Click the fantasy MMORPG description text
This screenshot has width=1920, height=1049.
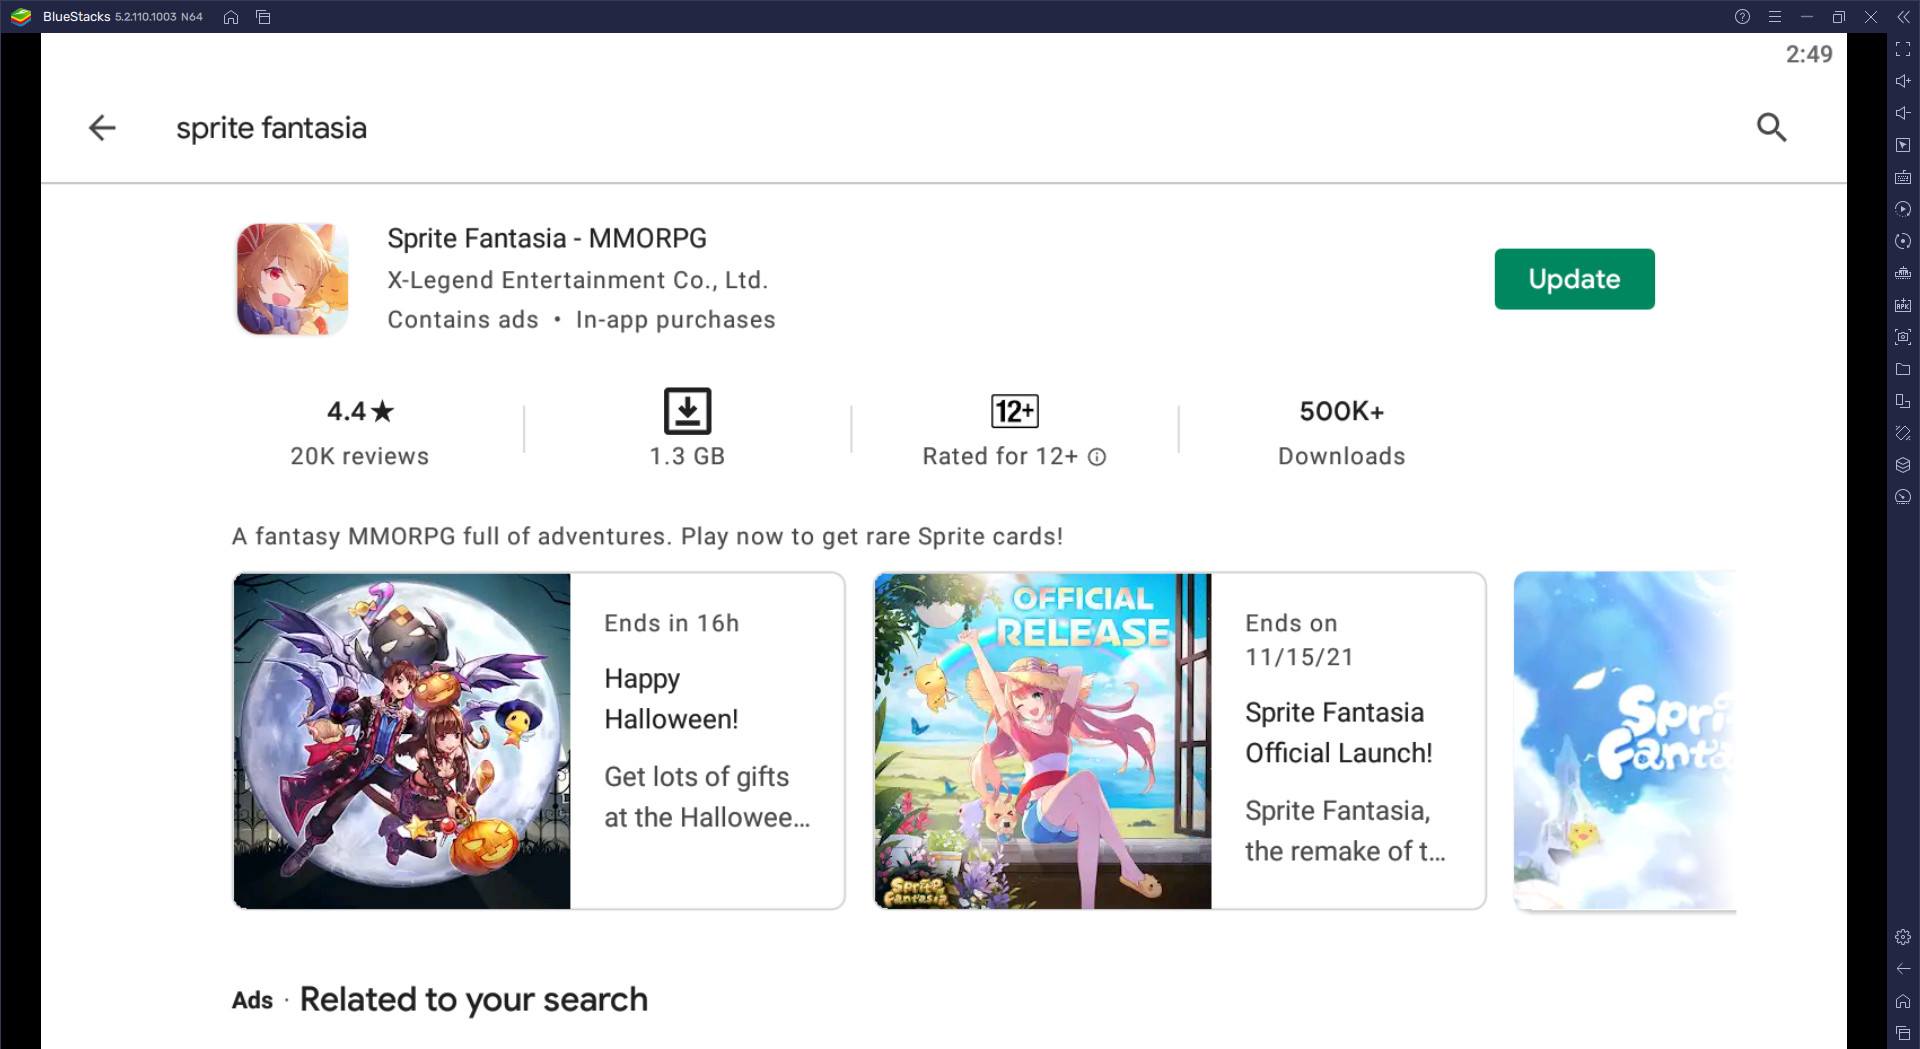pyautogui.click(x=647, y=537)
